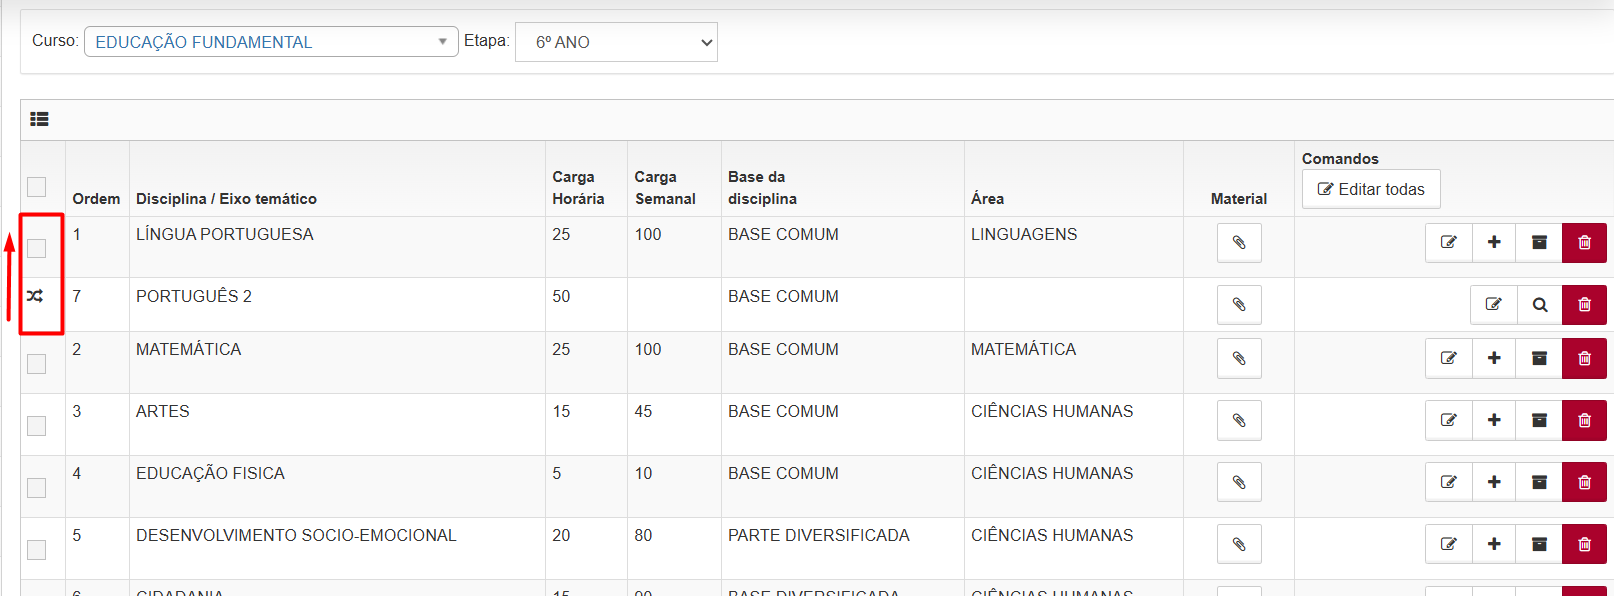Delete the EDUCAÇÃO FISICA discipline

(x=1584, y=482)
